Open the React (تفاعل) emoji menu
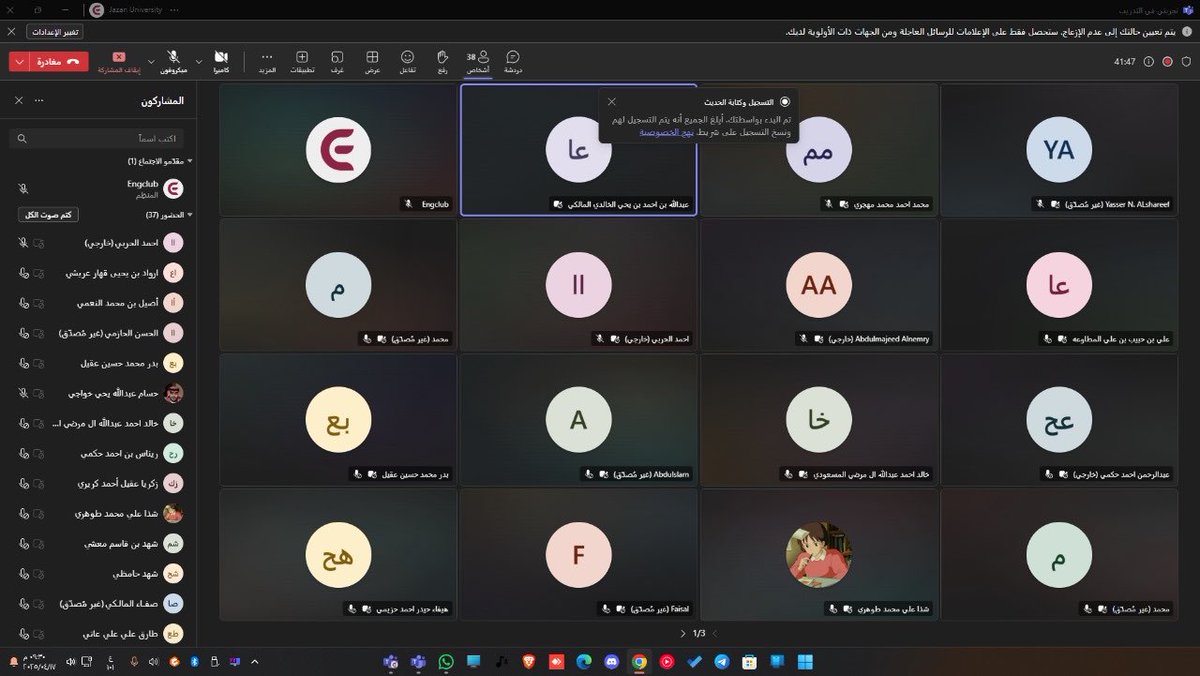The width and height of the screenshot is (1200, 676). tap(407, 61)
